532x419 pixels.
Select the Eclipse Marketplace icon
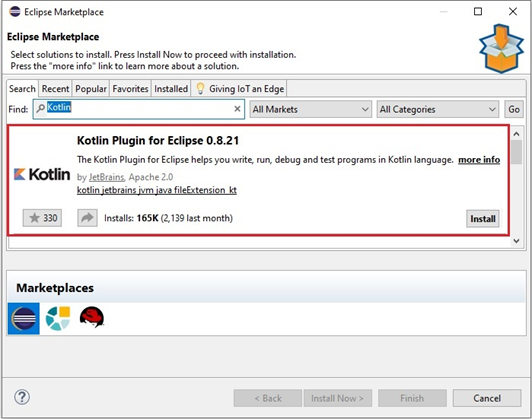point(24,319)
